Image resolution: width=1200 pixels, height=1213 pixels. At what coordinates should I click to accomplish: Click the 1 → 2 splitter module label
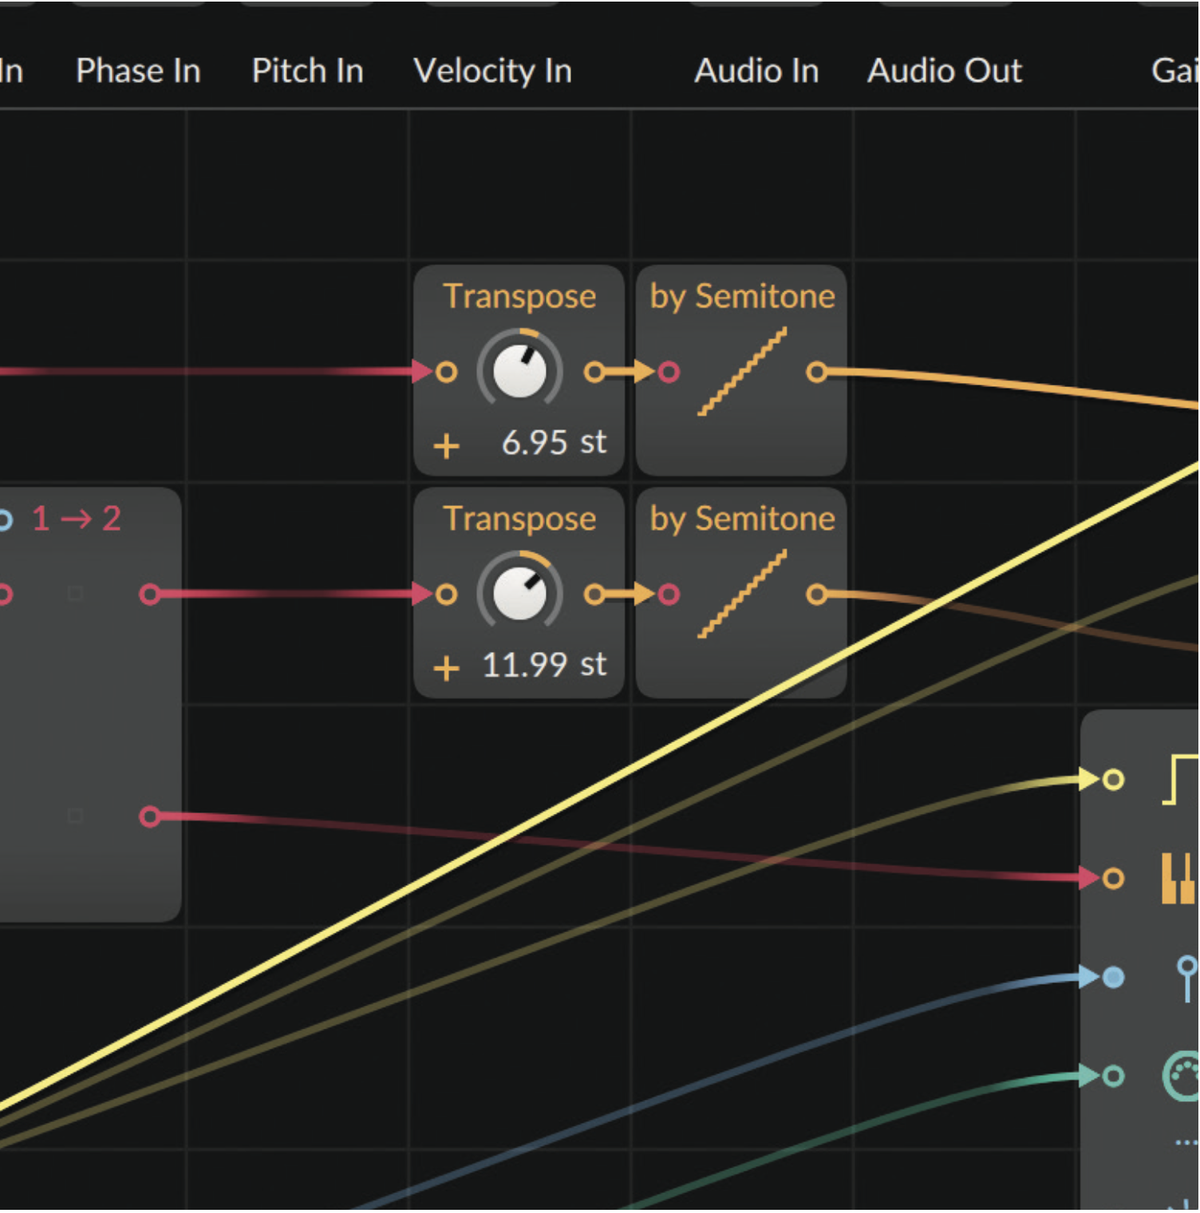pos(75,519)
